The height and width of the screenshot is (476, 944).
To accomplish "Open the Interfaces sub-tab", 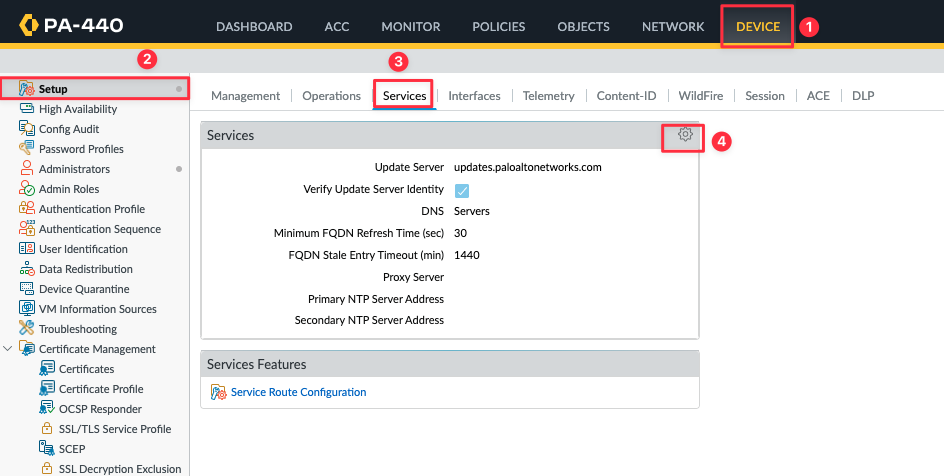I will point(474,96).
